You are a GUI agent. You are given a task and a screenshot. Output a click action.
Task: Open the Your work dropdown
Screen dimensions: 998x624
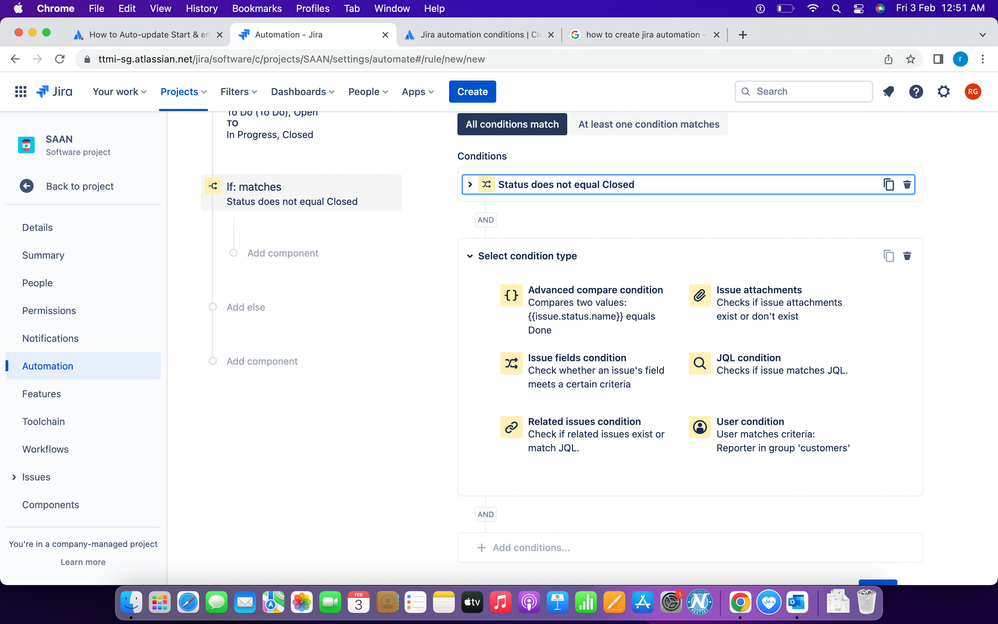pyautogui.click(x=120, y=92)
